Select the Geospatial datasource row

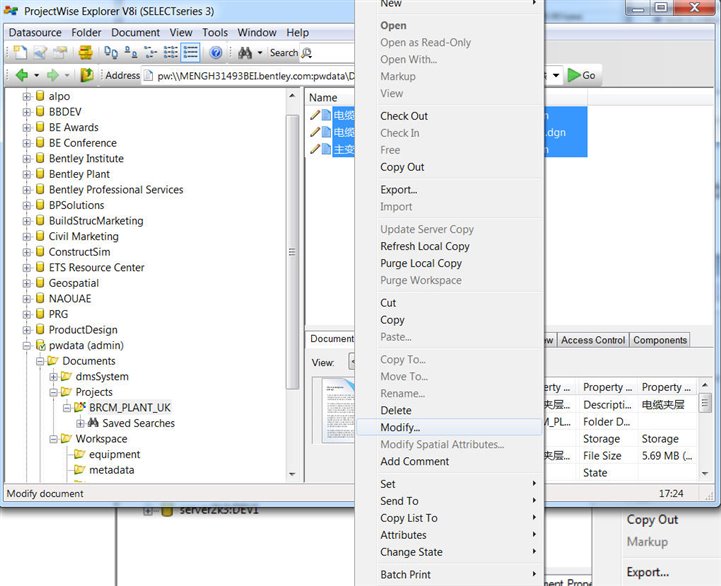click(74, 283)
